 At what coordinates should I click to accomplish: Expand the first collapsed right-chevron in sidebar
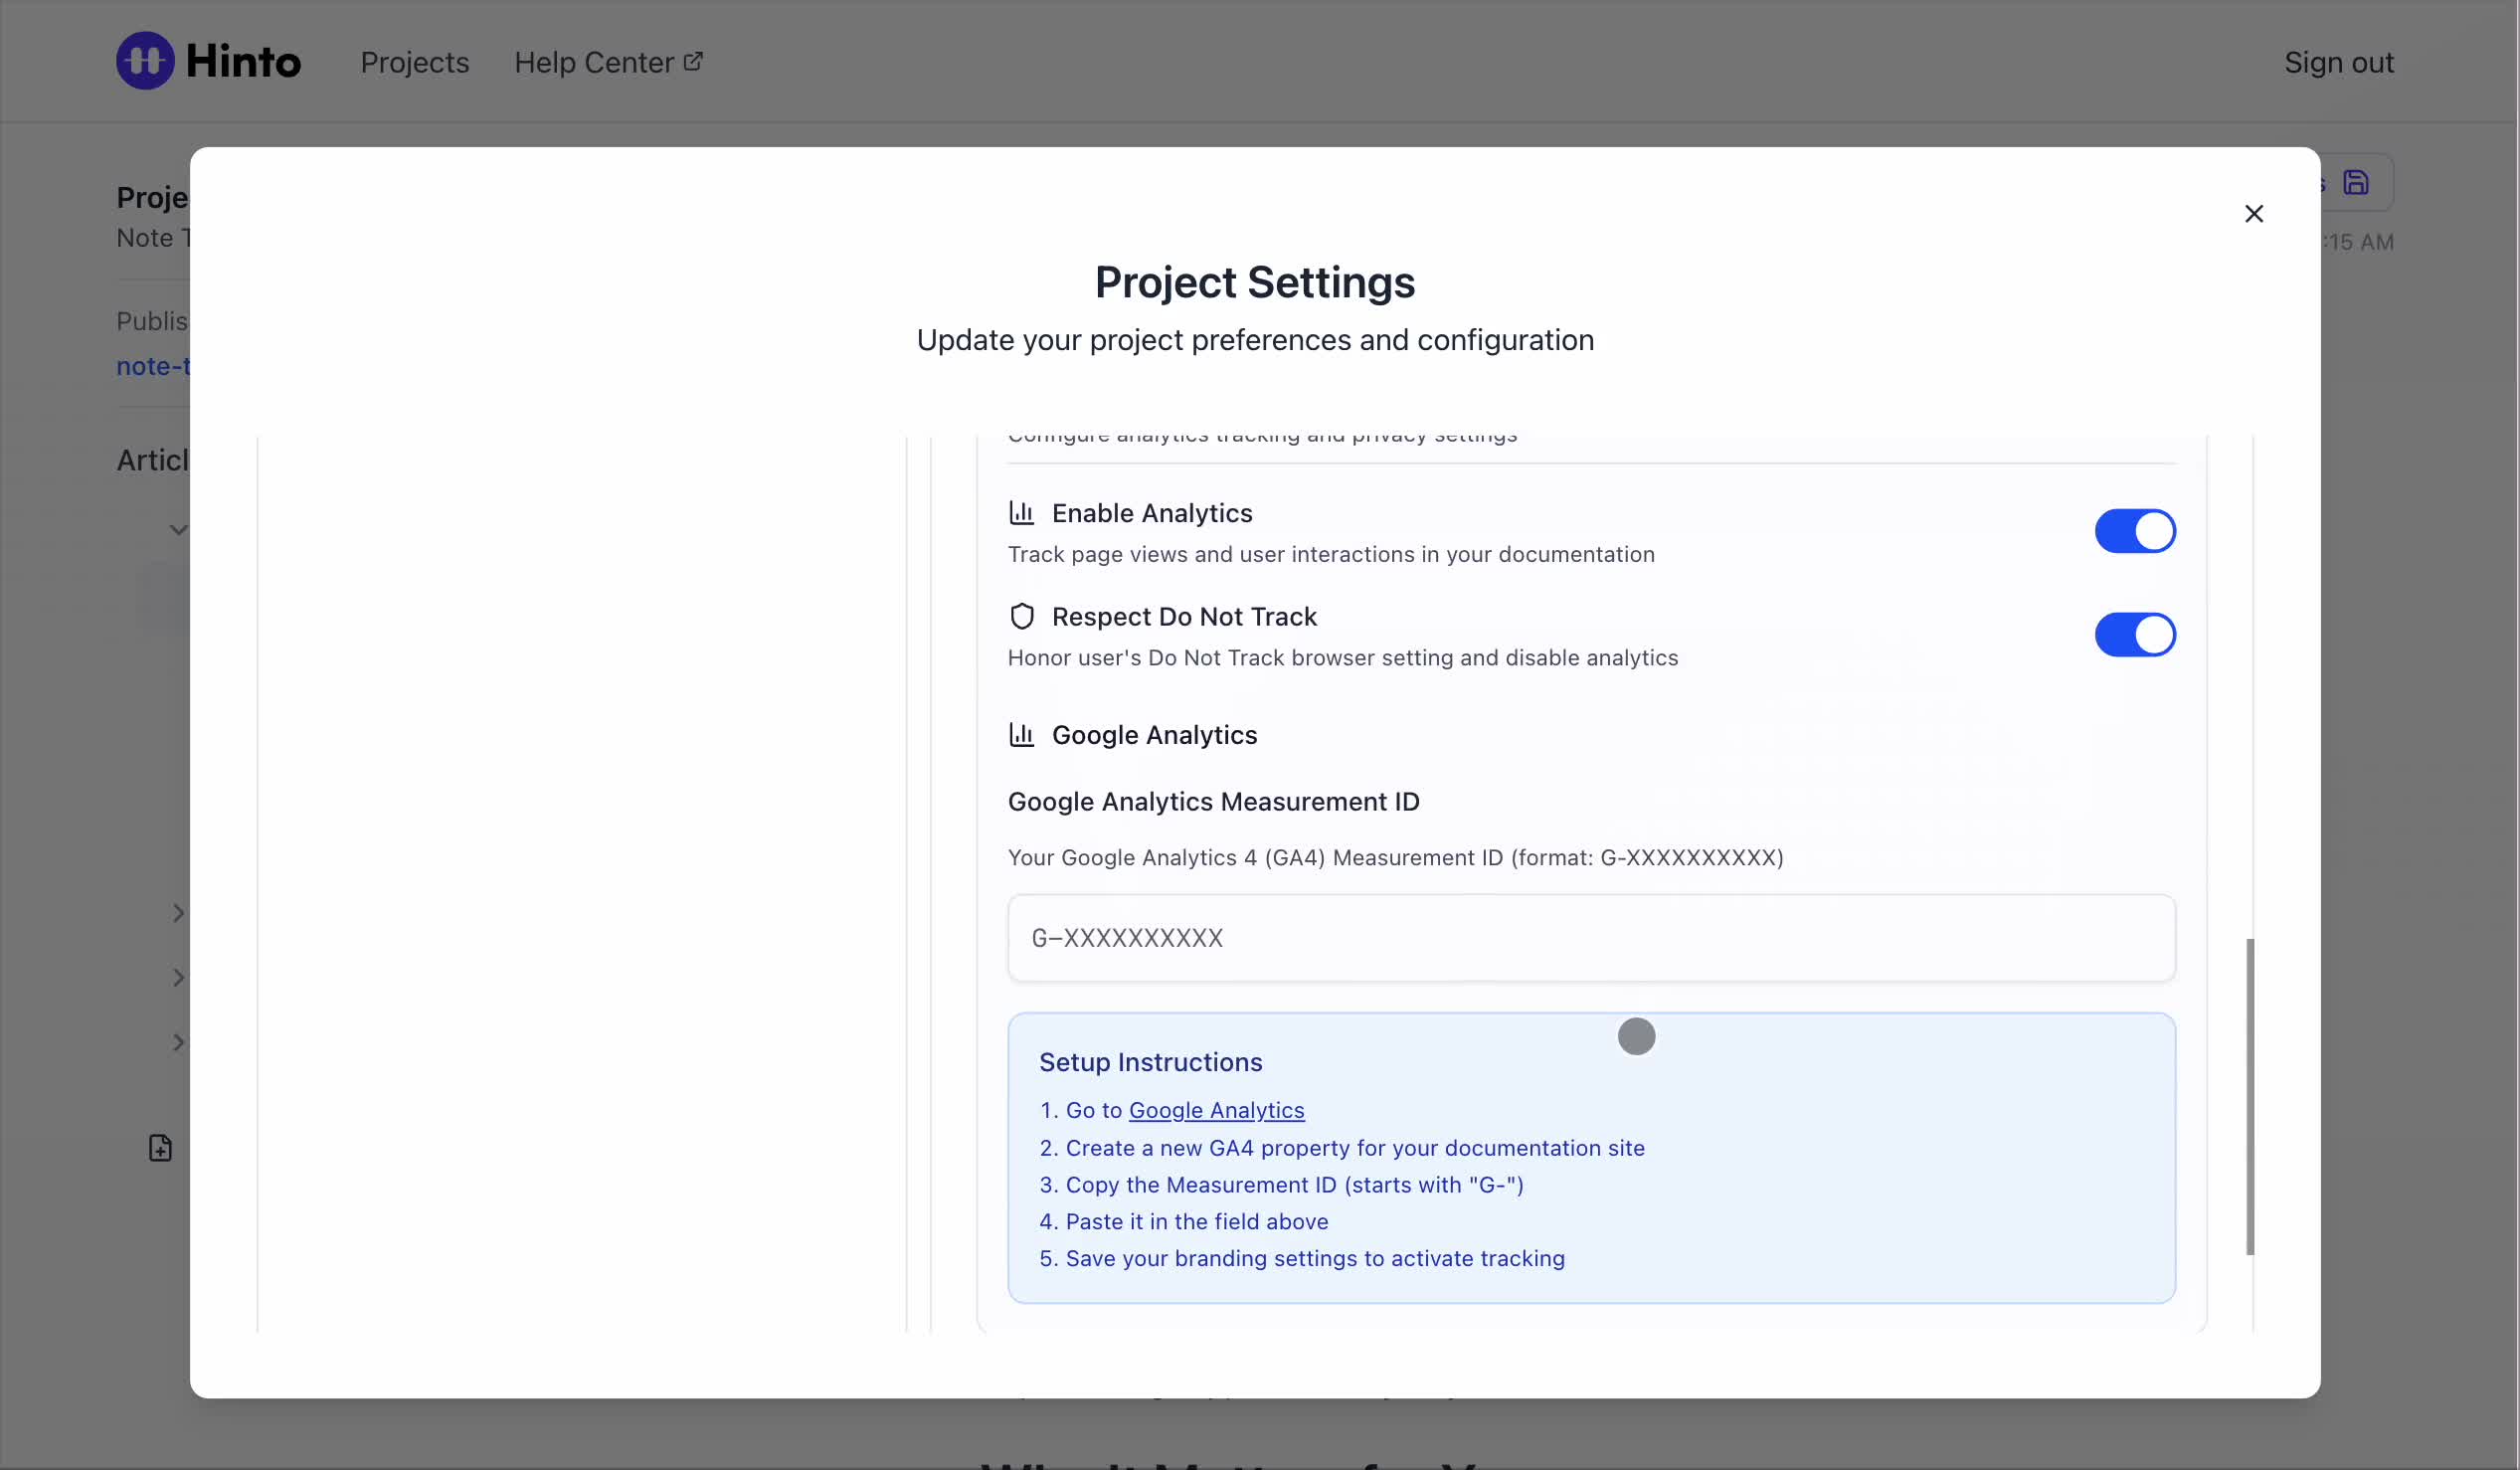tap(178, 913)
